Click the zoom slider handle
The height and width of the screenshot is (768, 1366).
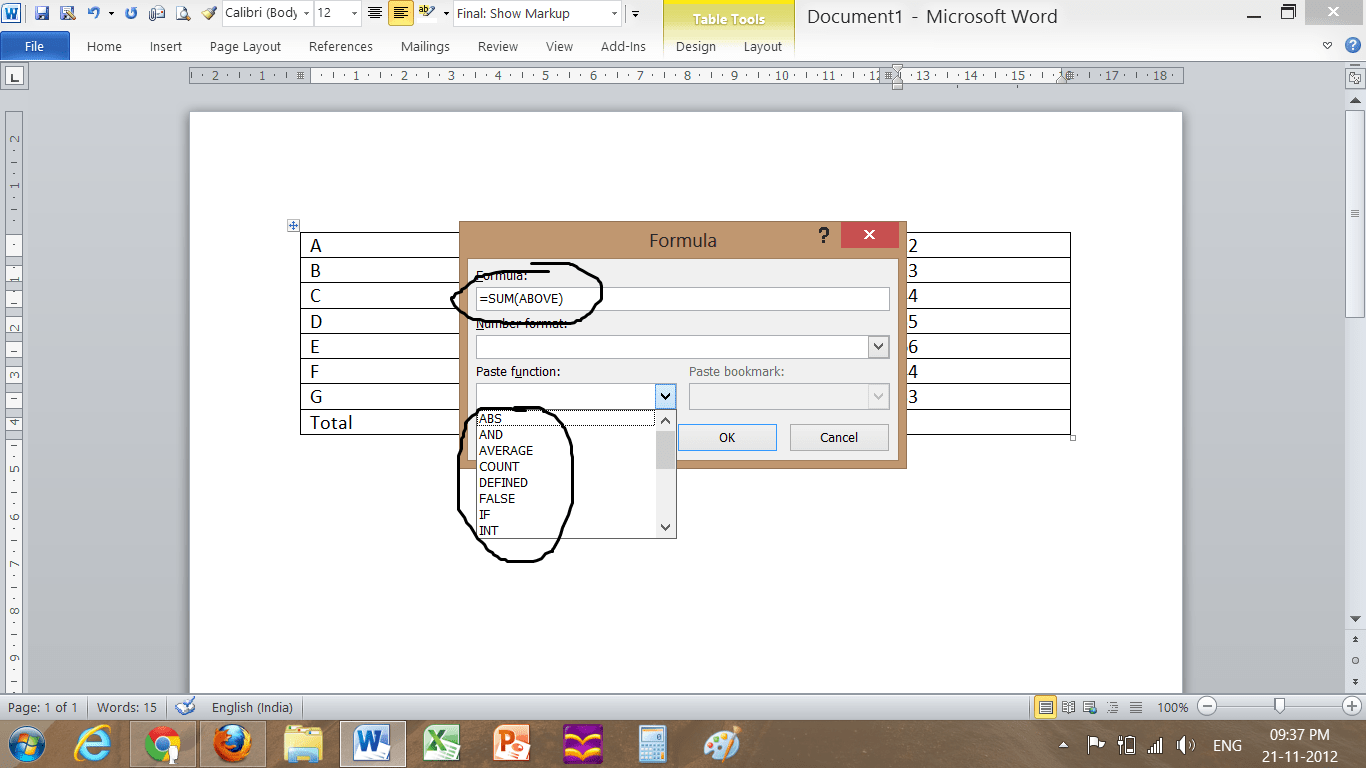1278,707
